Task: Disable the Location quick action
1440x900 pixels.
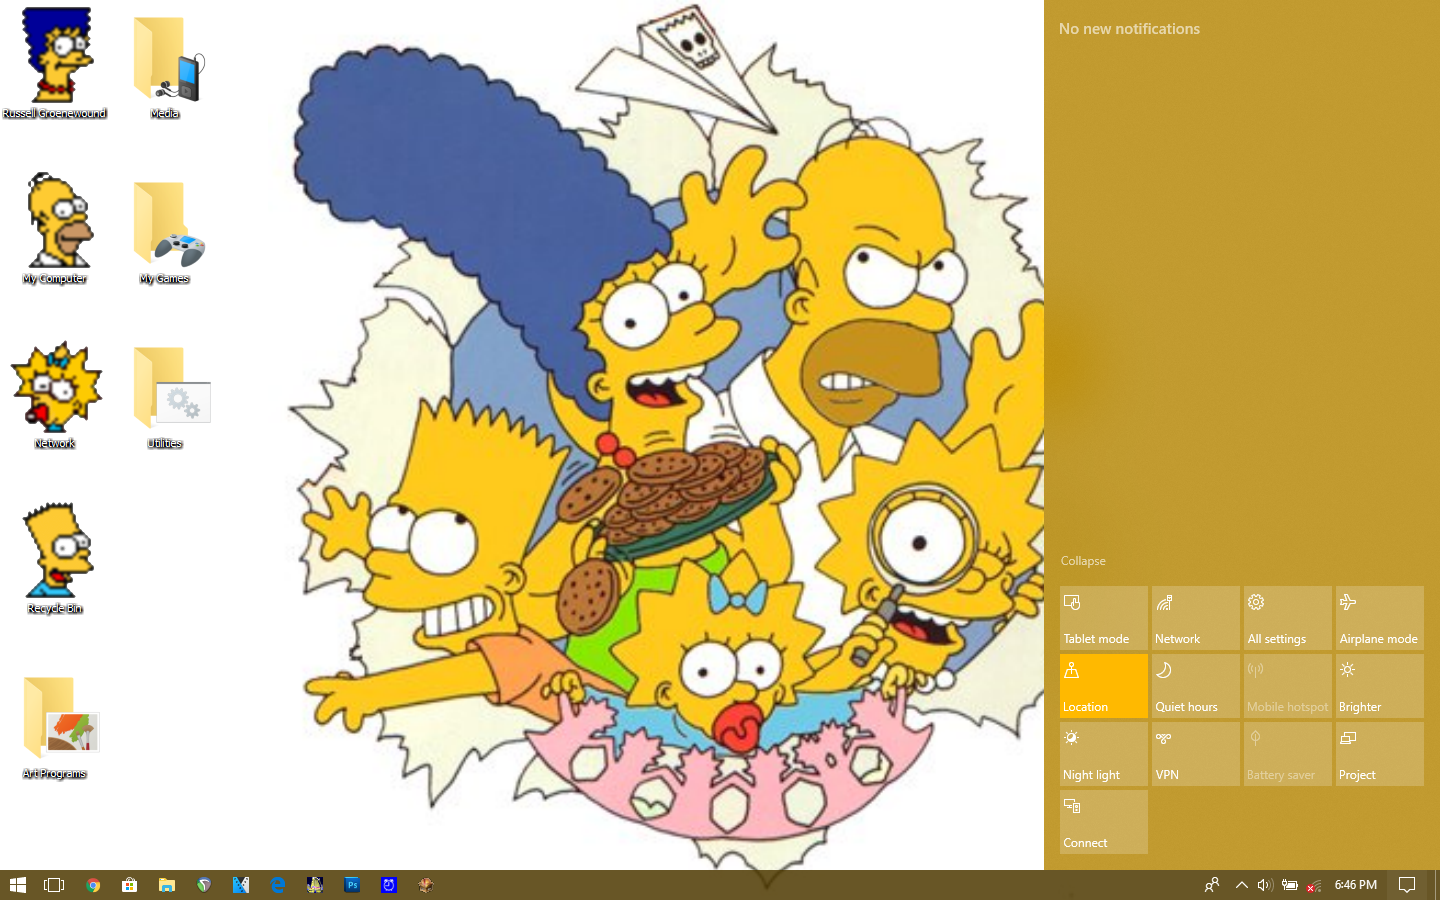Action: tap(1103, 685)
